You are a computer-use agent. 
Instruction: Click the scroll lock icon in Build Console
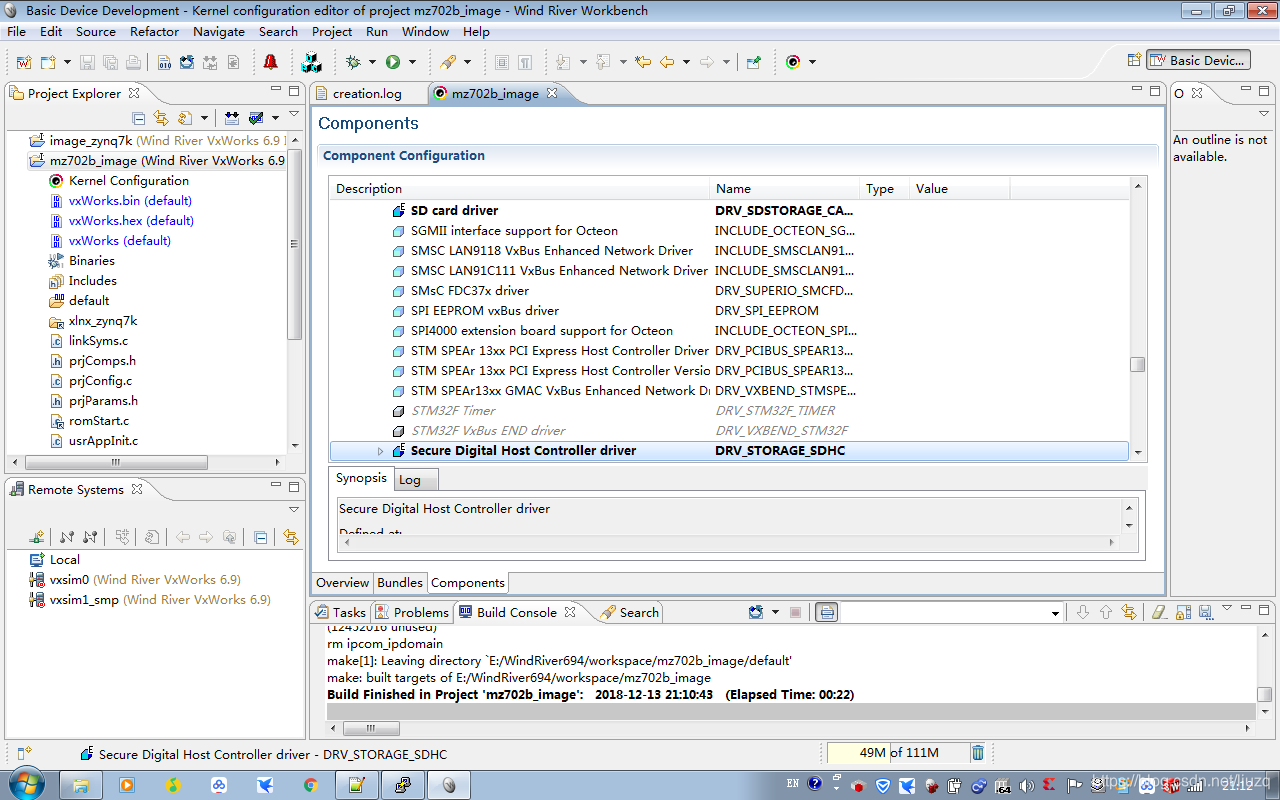tap(1183, 612)
